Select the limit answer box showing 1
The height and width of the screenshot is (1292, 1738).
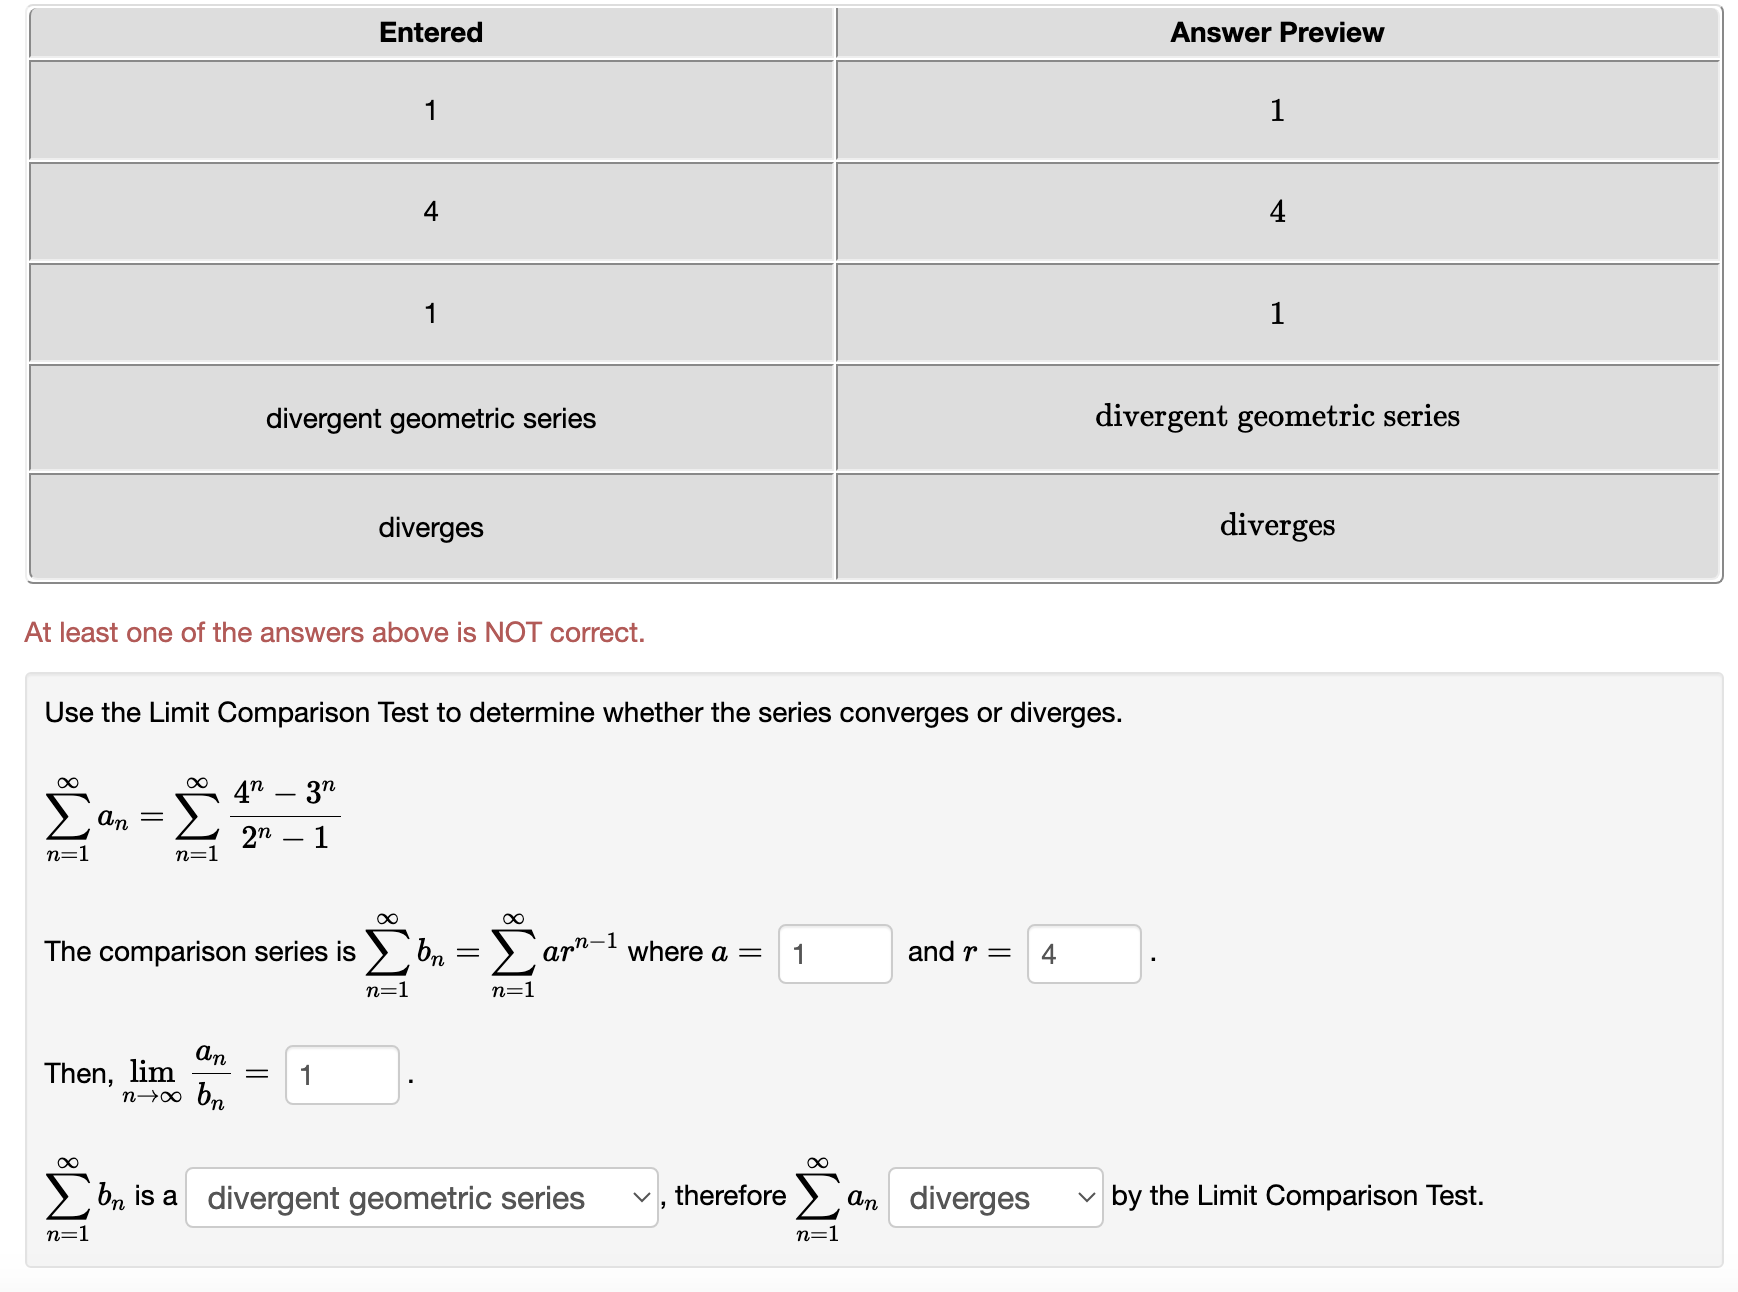point(341,1075)
